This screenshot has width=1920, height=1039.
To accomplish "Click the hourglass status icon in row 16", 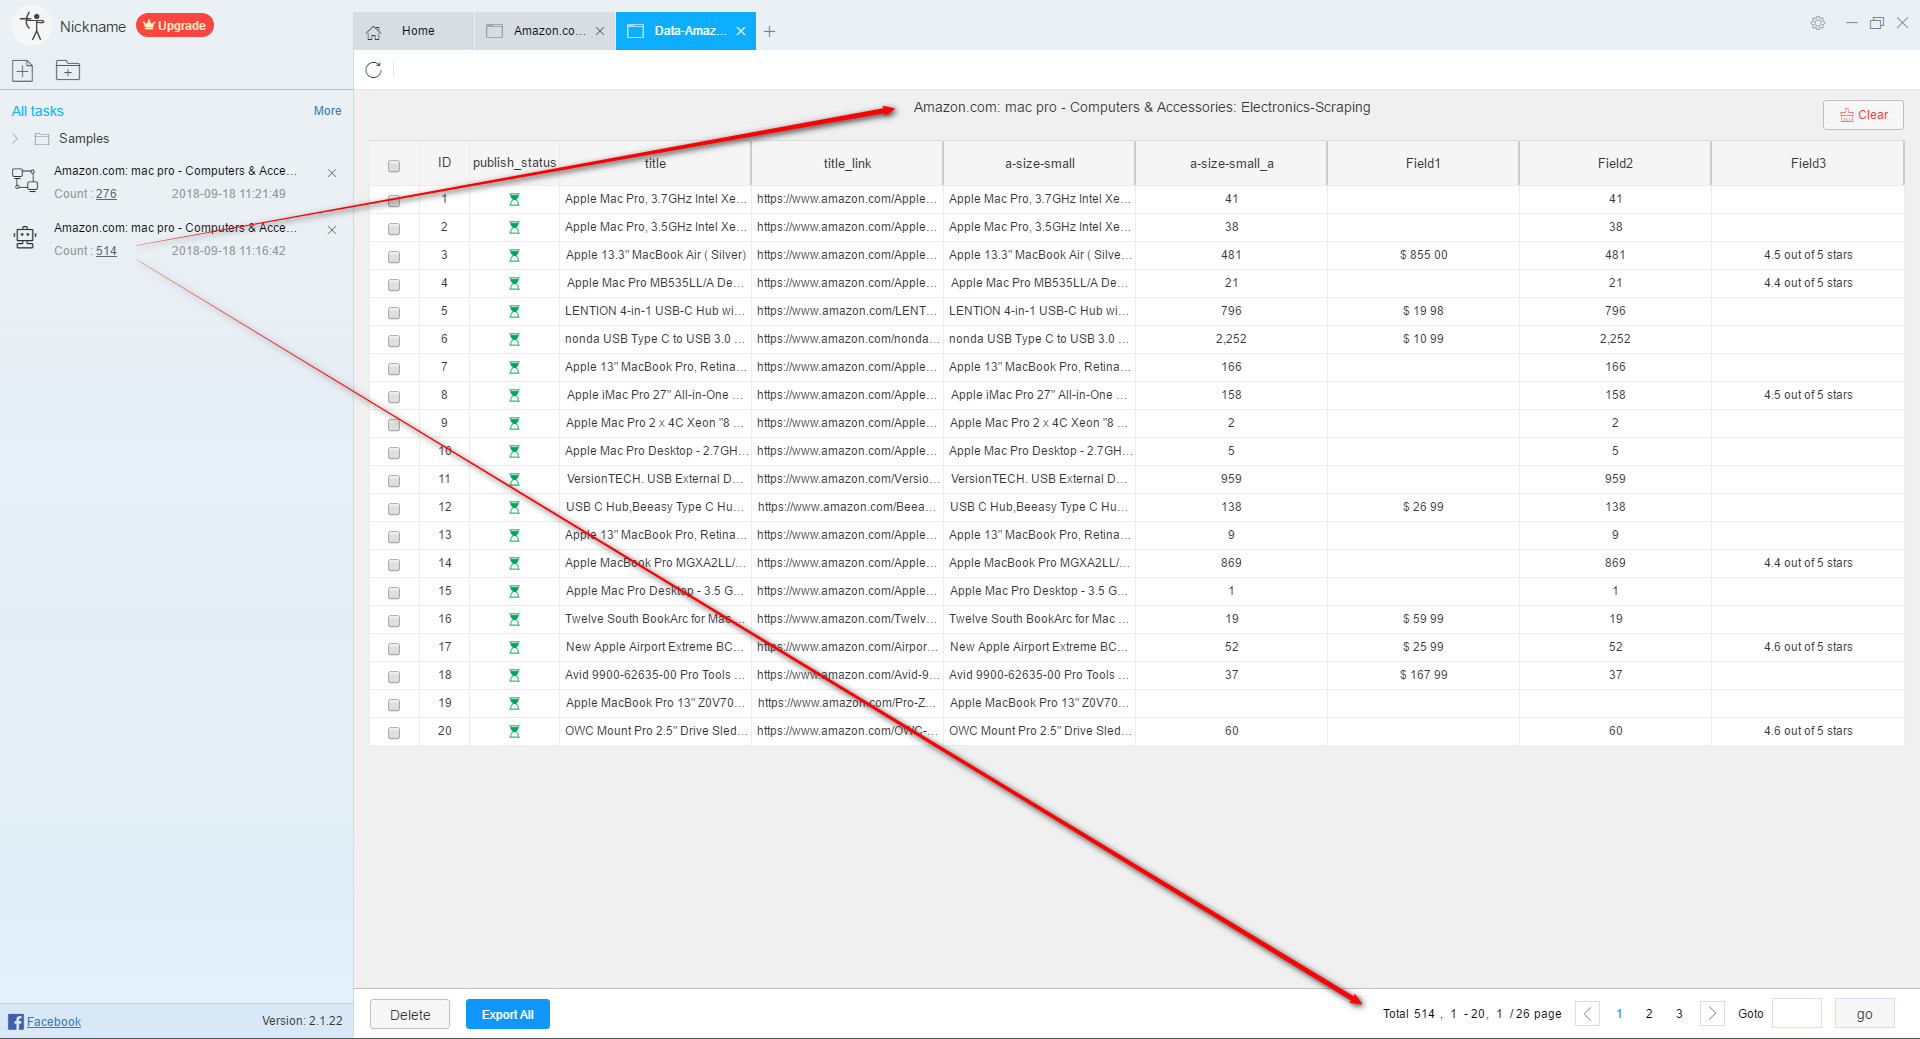I will [x=514, y=619].
